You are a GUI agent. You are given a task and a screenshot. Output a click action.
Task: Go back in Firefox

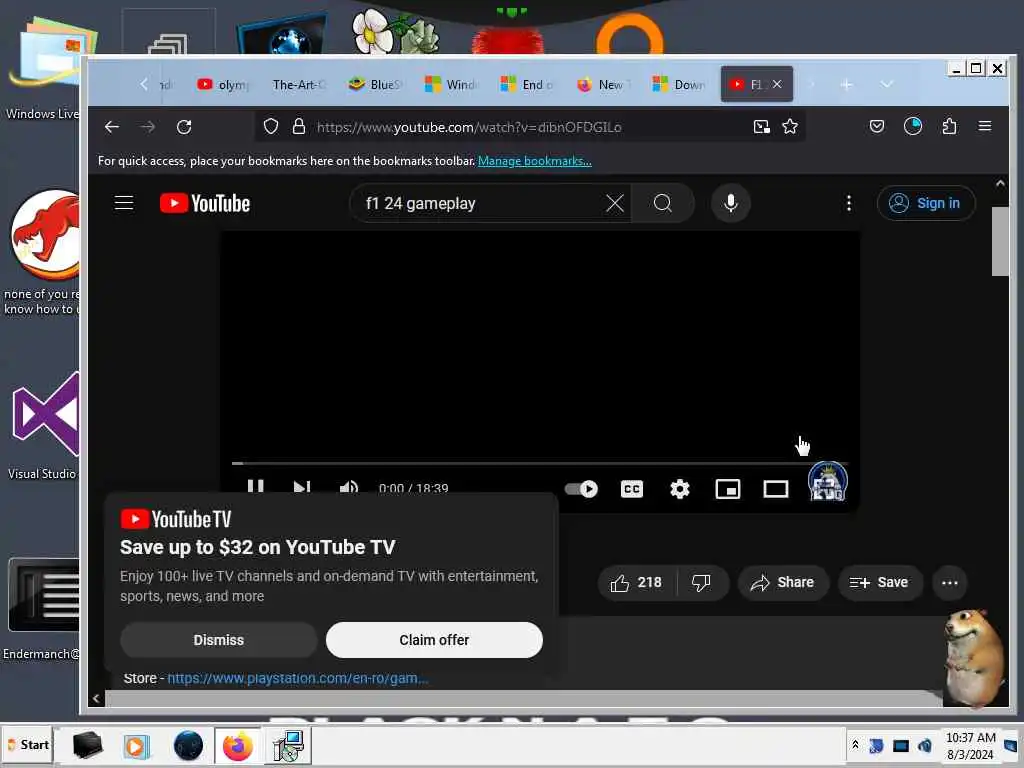(112, 127)
